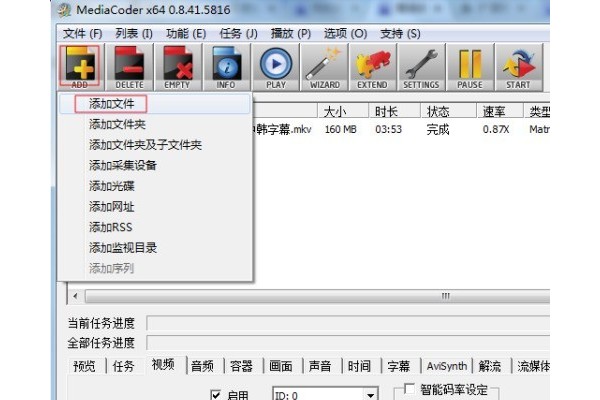Click the PLAY toolbar icon
Viewport: 600px width, 400px height.
tap(276, 67)
